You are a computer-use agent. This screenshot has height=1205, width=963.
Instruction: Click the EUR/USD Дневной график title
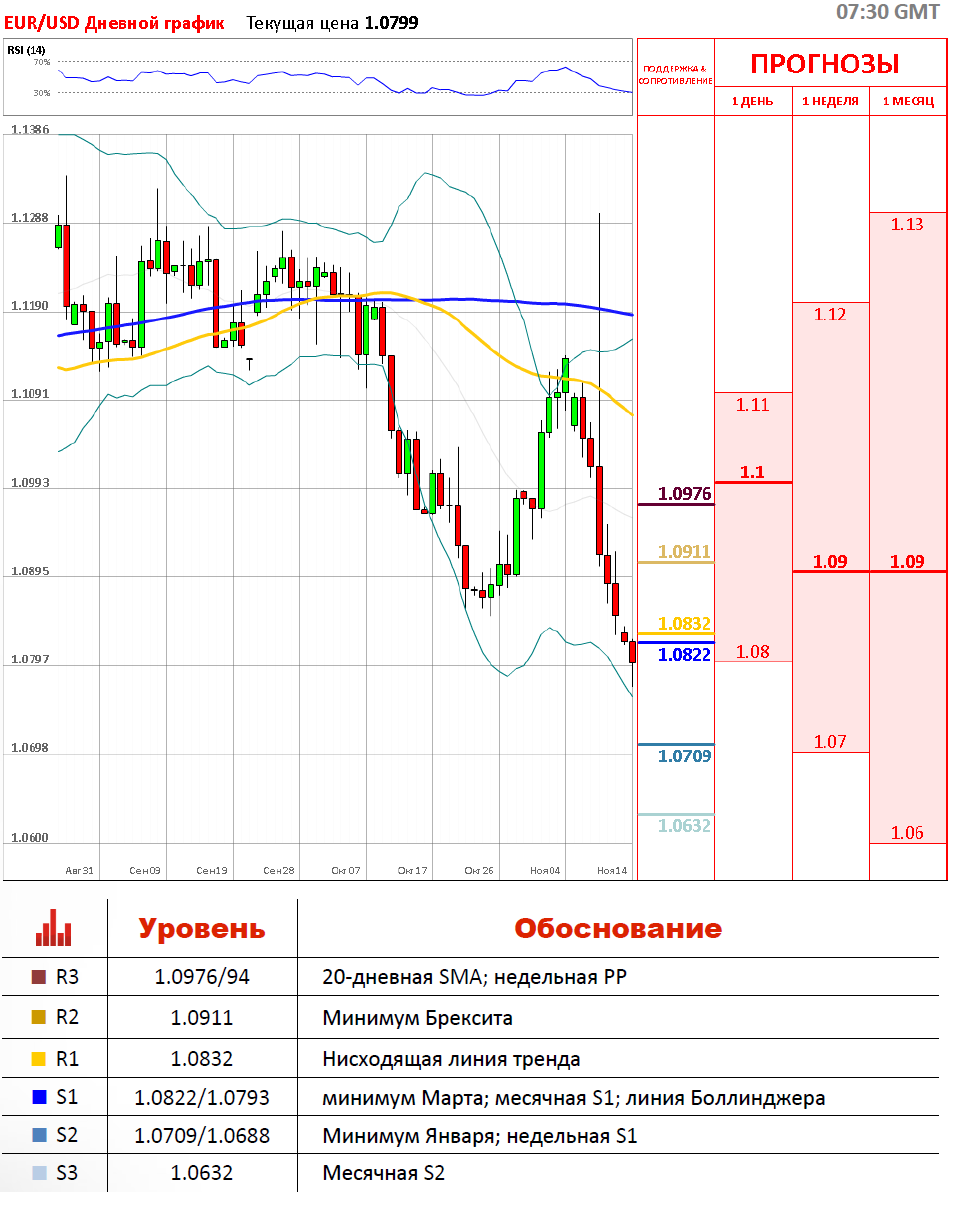(x=115, y=22)
